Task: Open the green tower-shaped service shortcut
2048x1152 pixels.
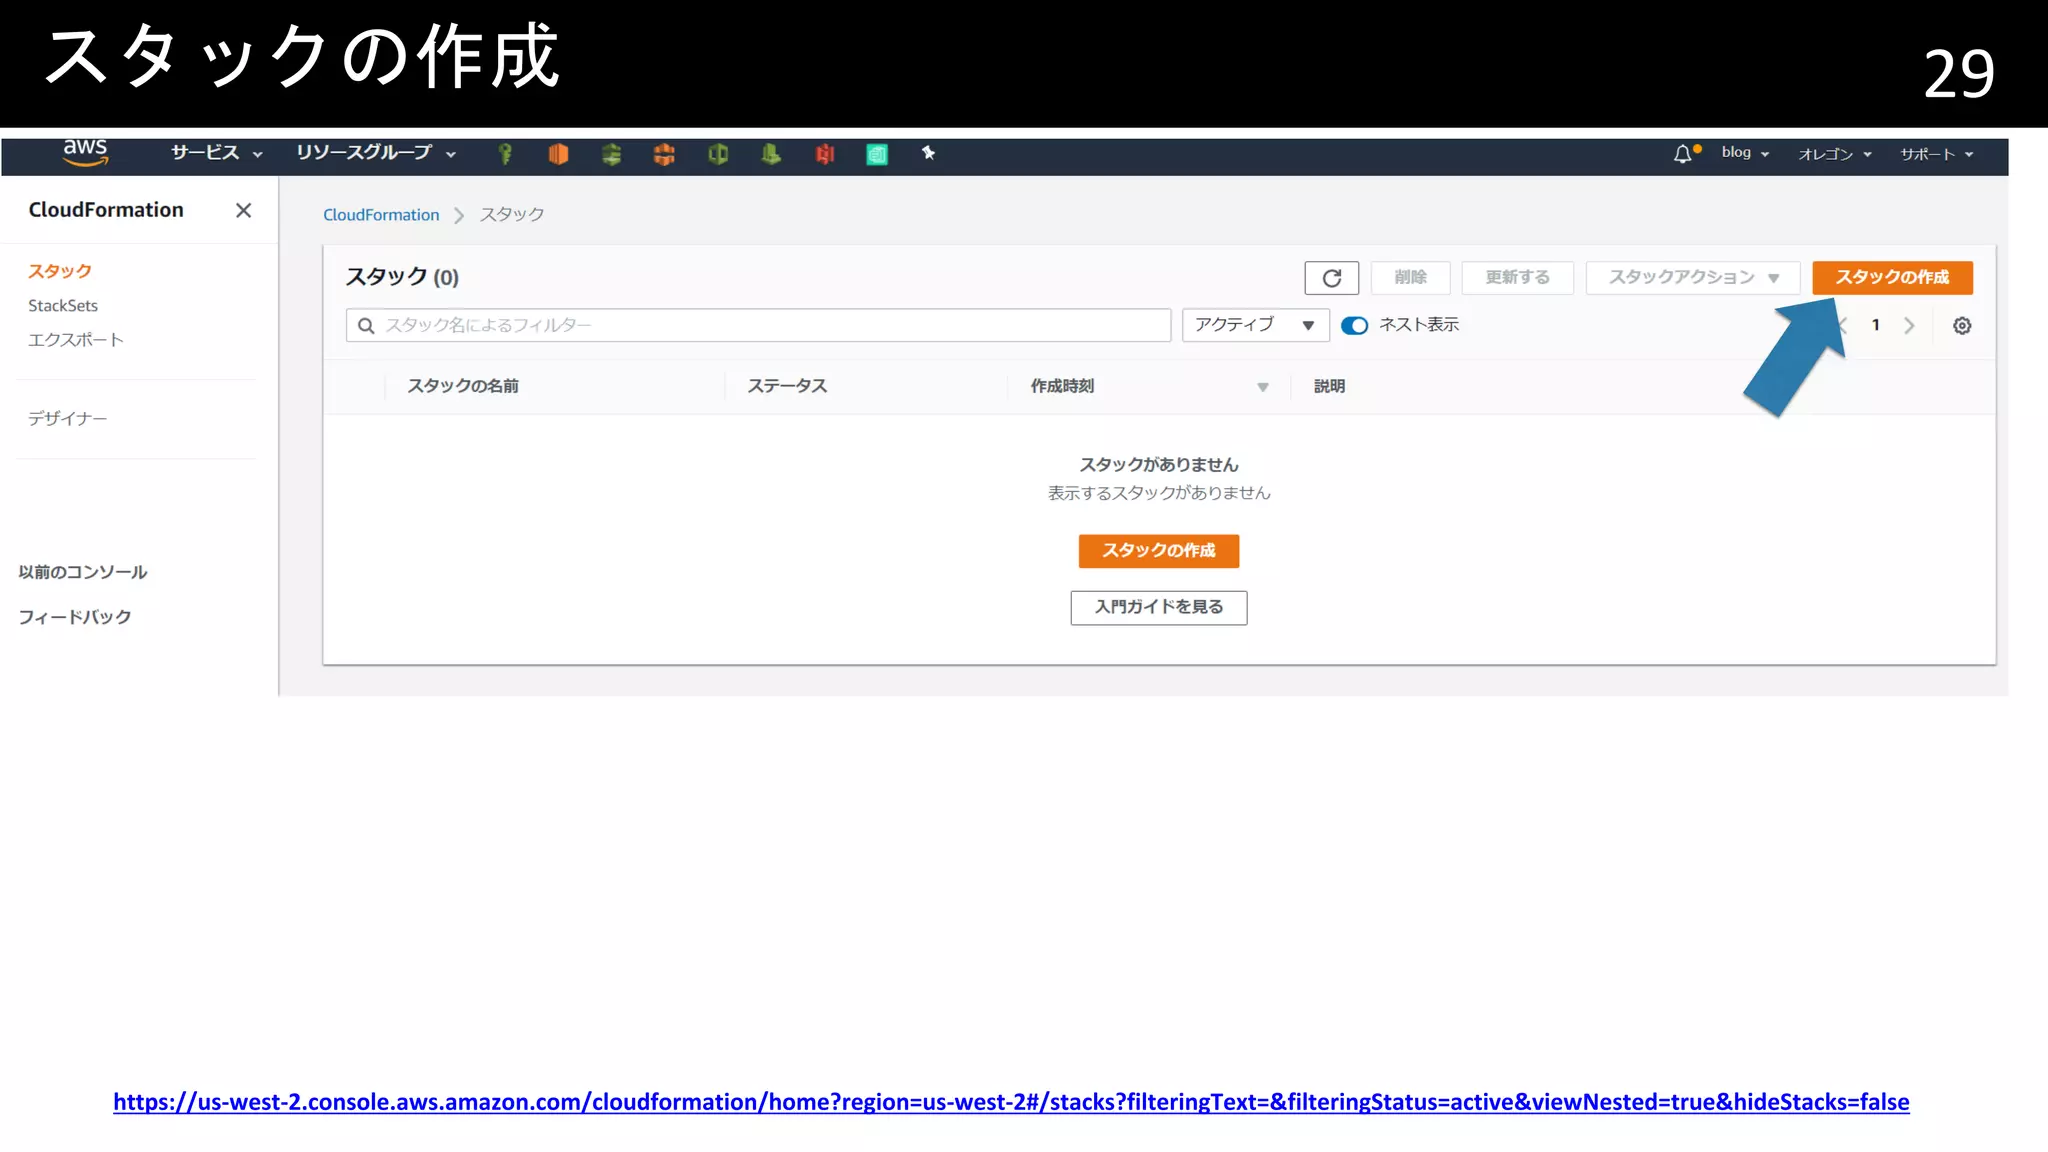Action: tap(771, 154)
